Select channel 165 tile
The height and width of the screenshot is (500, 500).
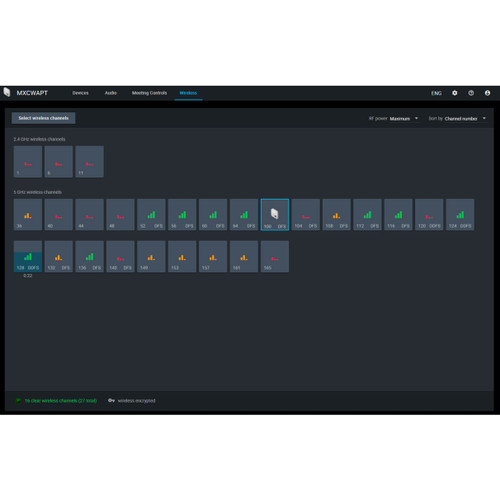tap(275, 256)
